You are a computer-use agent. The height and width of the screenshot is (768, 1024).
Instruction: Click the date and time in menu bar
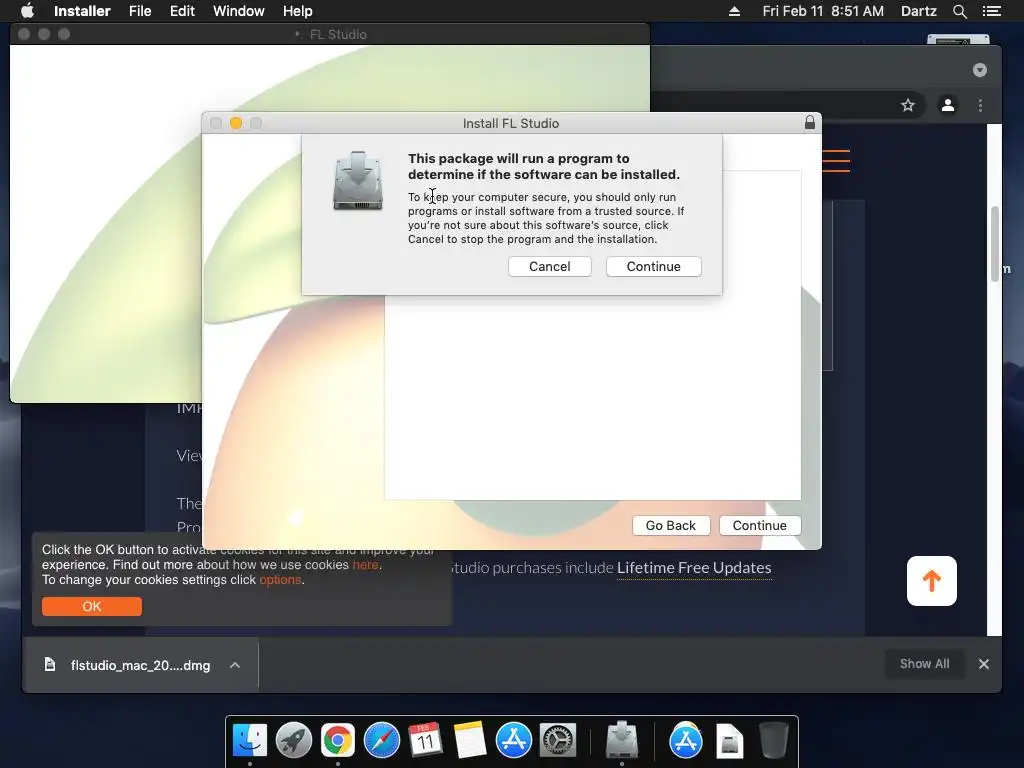(x=823, y=11)
